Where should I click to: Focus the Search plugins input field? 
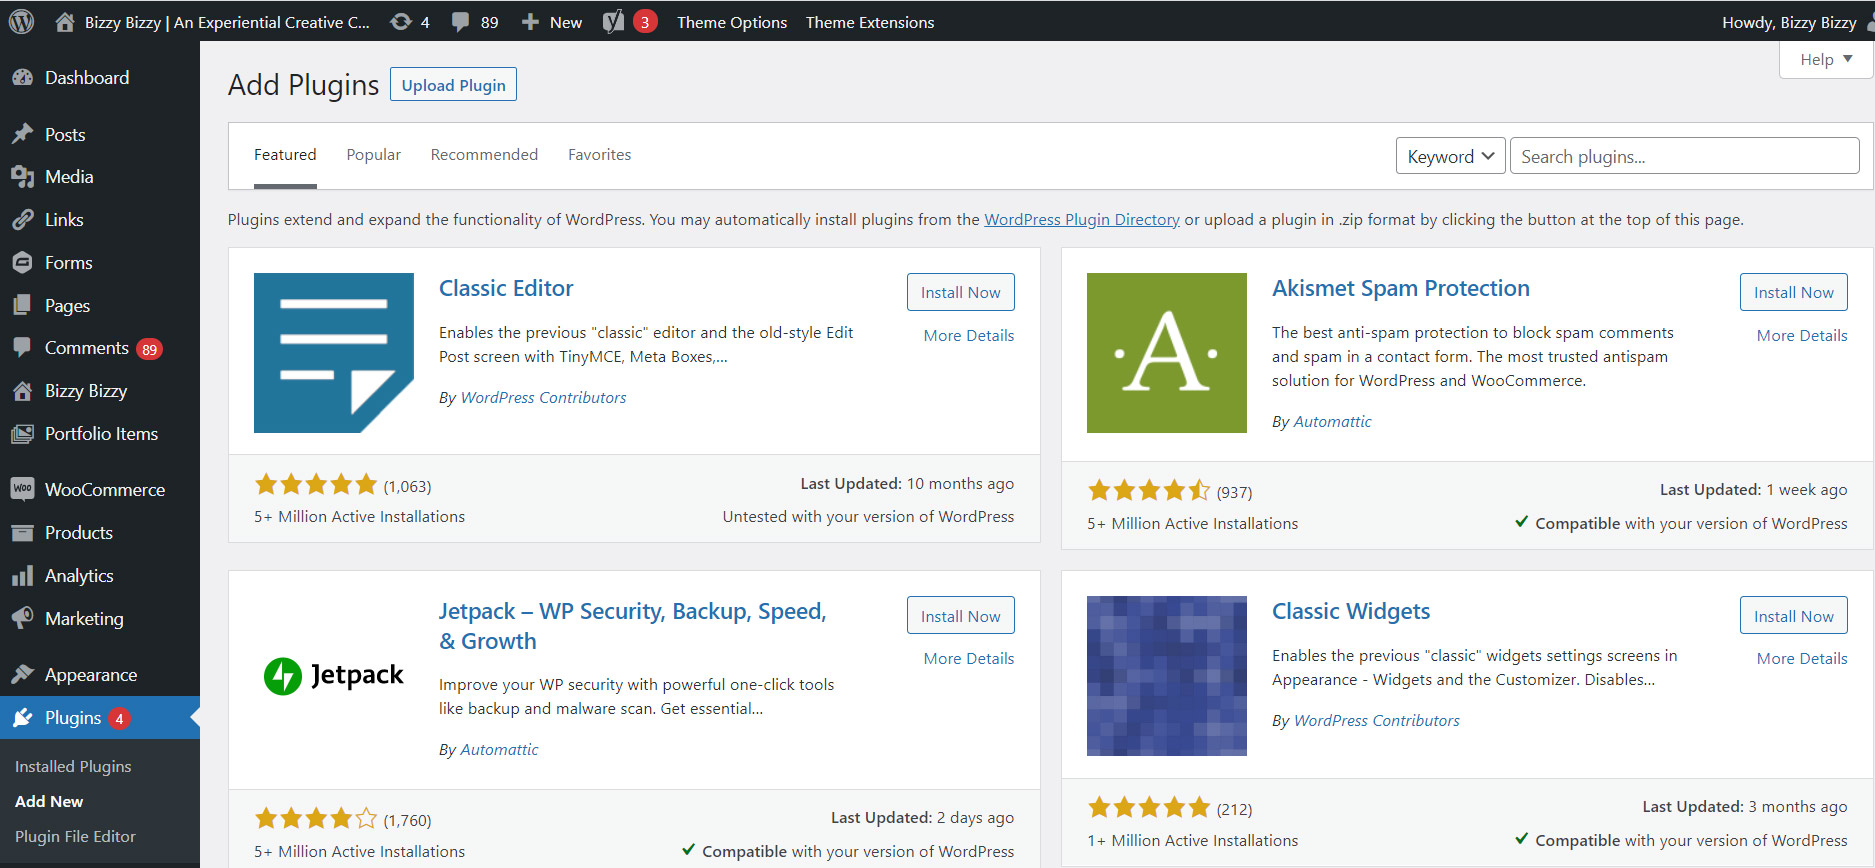pyautogui.click(x=1684, y=156)
